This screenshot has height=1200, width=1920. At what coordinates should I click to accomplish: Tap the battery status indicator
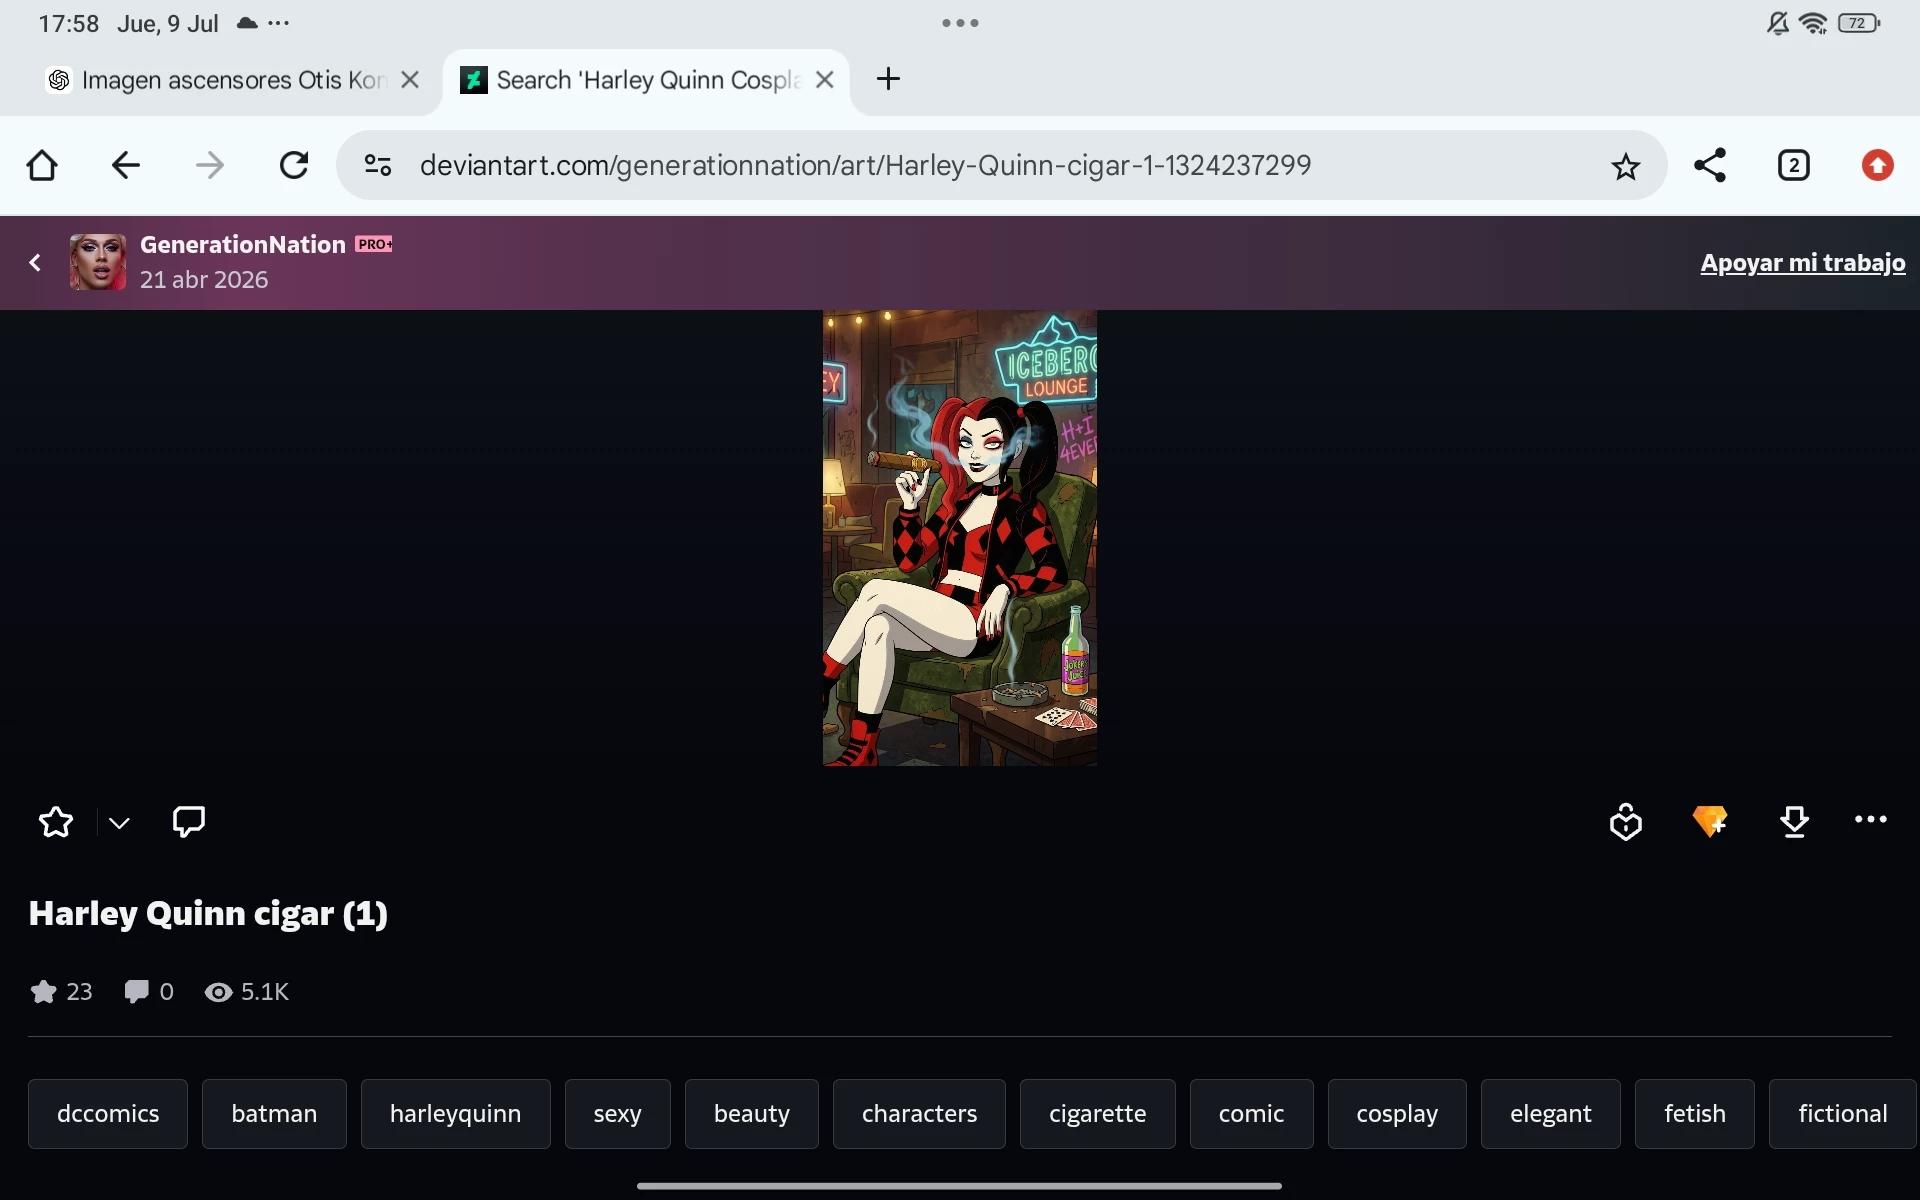(1859, 23)
